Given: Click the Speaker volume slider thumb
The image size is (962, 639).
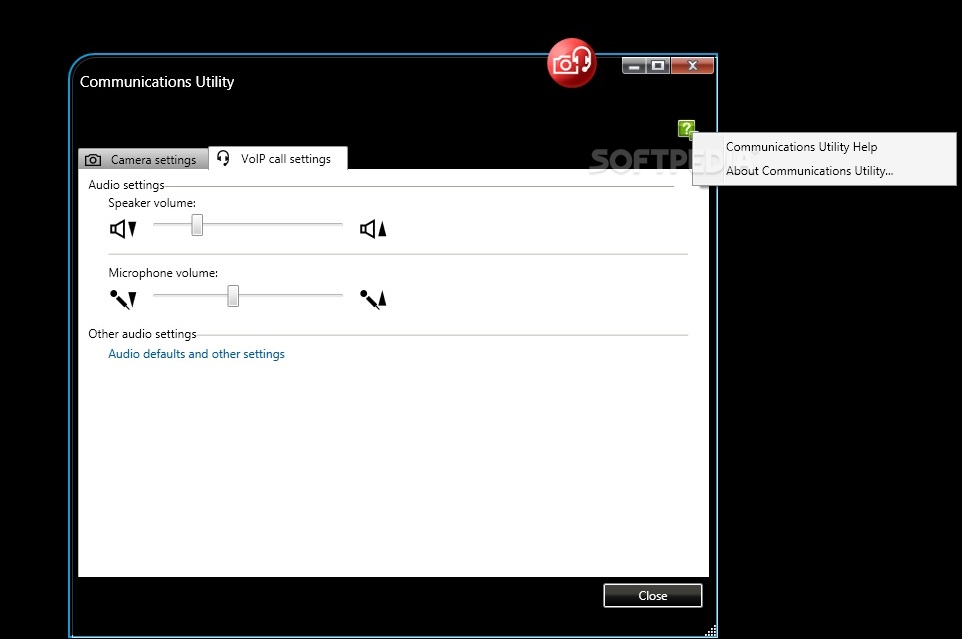Looking at the screenshot, I should click(x=197, y=225).
